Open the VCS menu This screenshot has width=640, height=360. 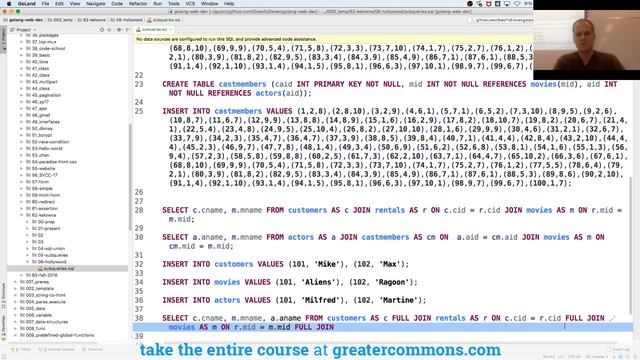click(190, 4)
